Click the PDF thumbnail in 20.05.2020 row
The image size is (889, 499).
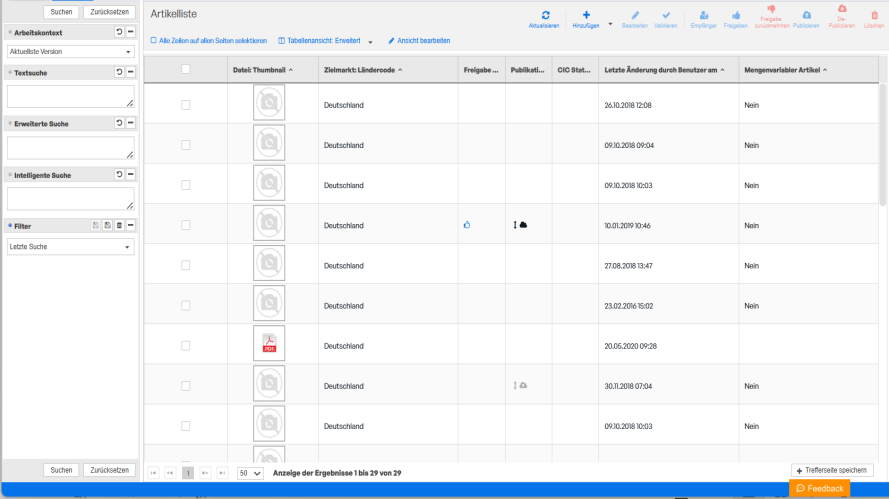pyautogui.click(x=269, y=344)
